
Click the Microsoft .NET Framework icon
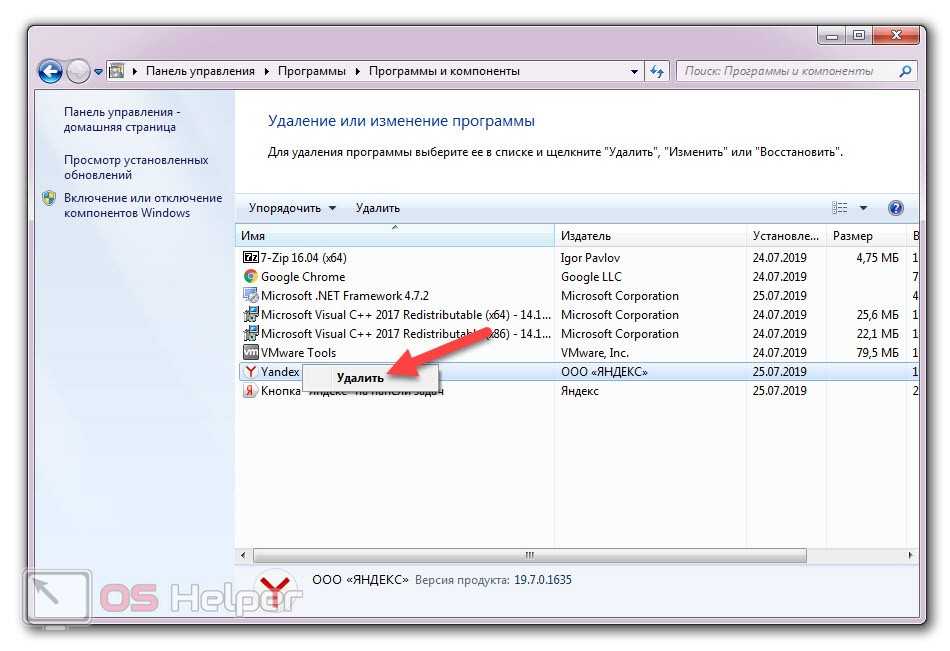point(250,296)
